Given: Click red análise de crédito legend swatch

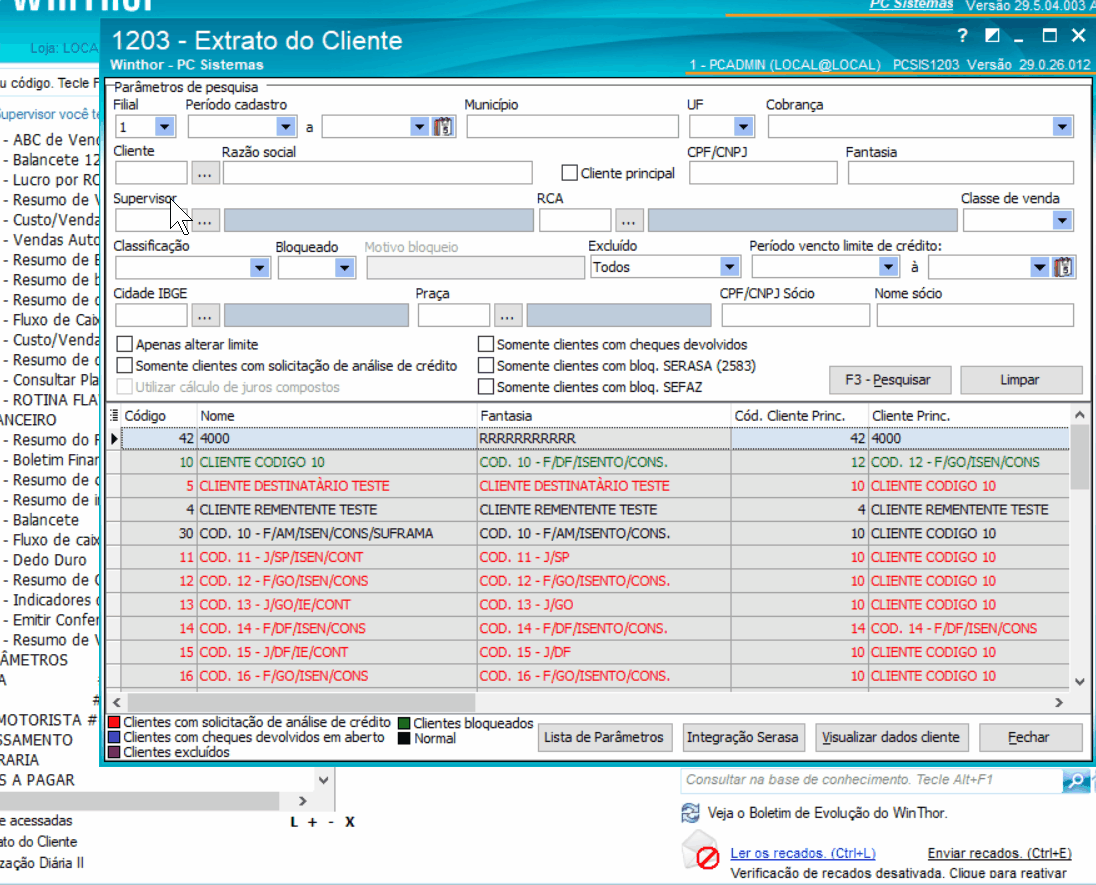Looking at the screenshot, I should coord(115,722).
